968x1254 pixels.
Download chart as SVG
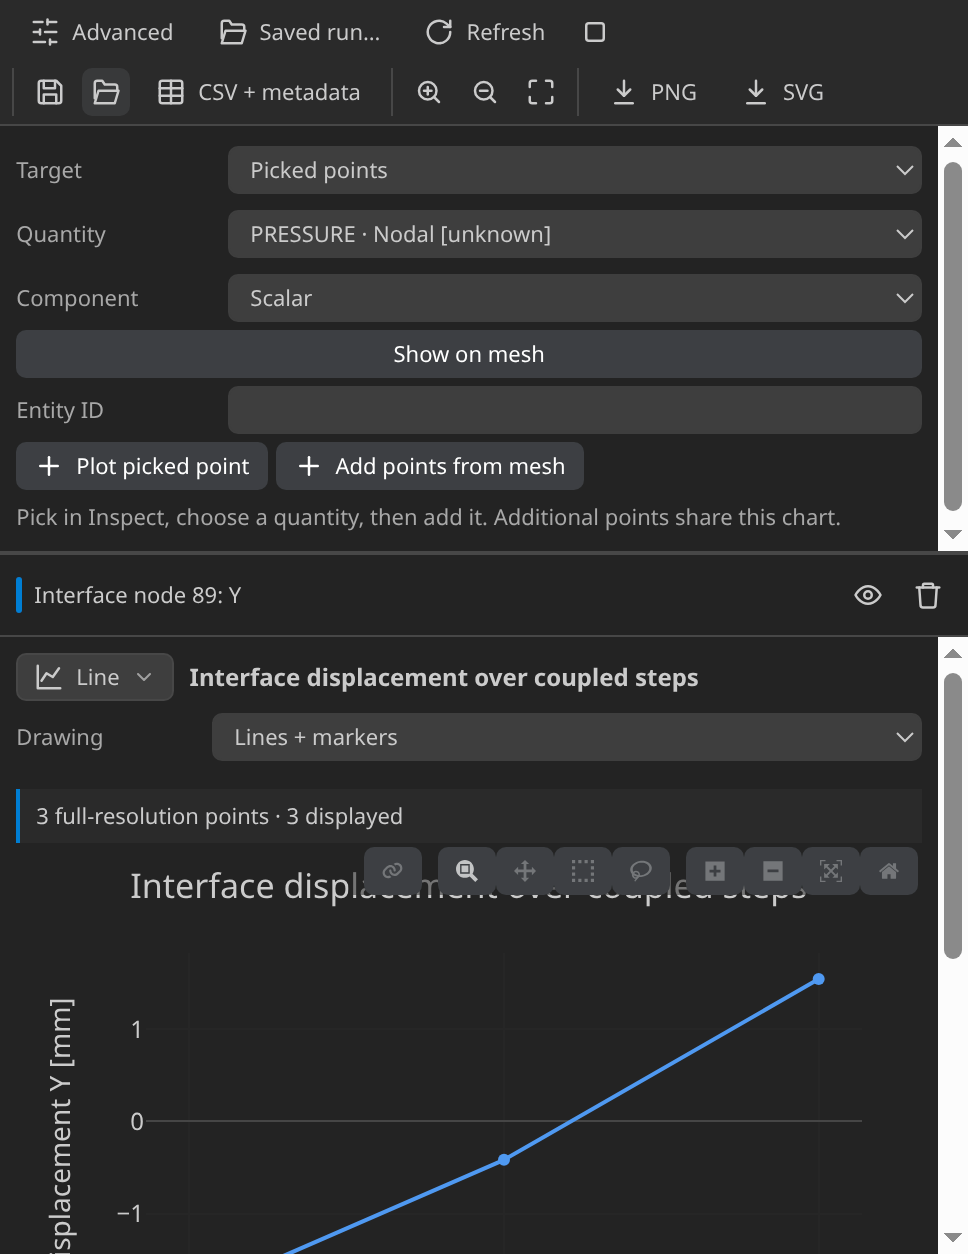(785, 92)
